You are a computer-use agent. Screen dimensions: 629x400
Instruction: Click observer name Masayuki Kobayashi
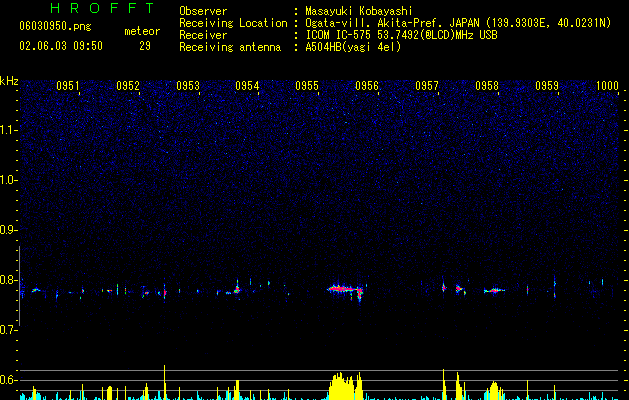(x=359, y=11)
